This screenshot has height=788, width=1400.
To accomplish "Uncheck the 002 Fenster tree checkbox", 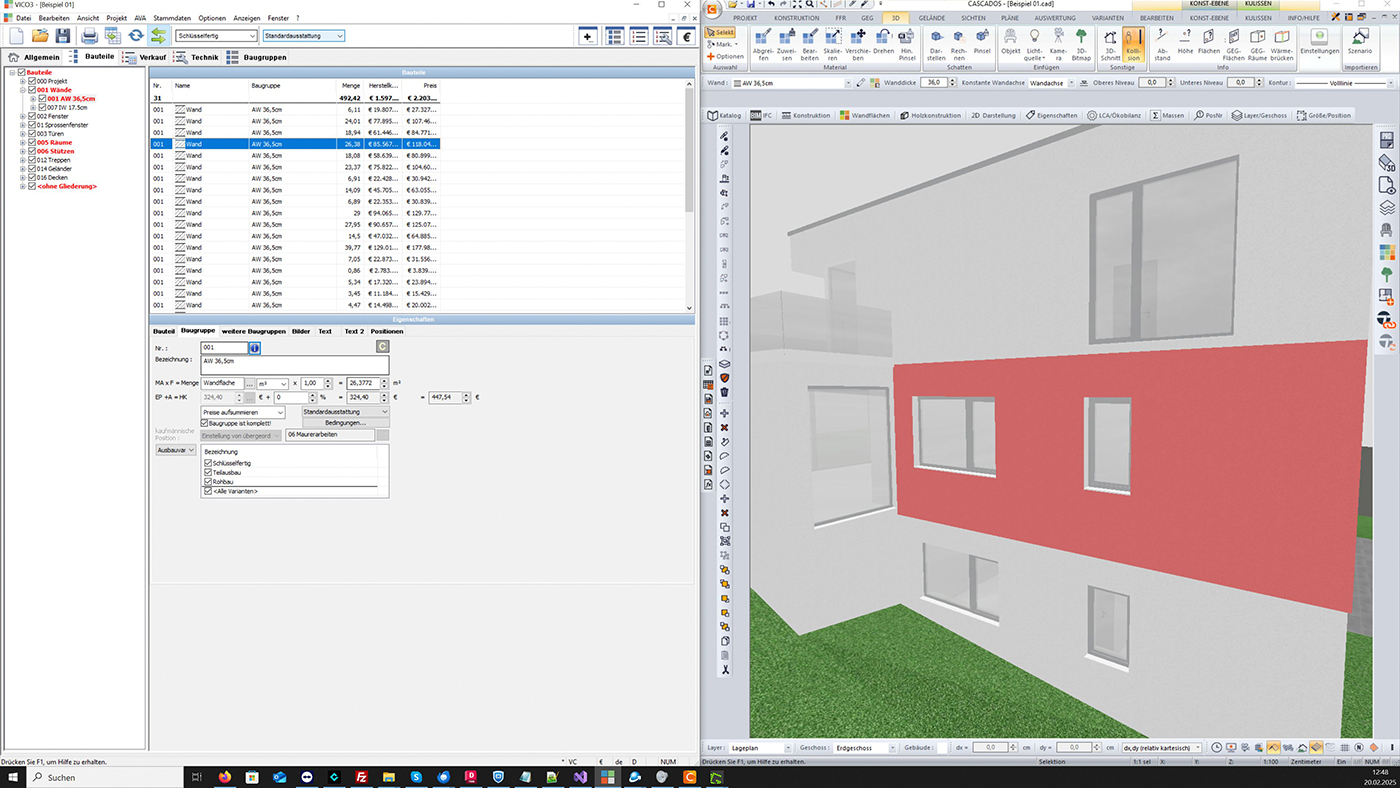I will point(32,116).
